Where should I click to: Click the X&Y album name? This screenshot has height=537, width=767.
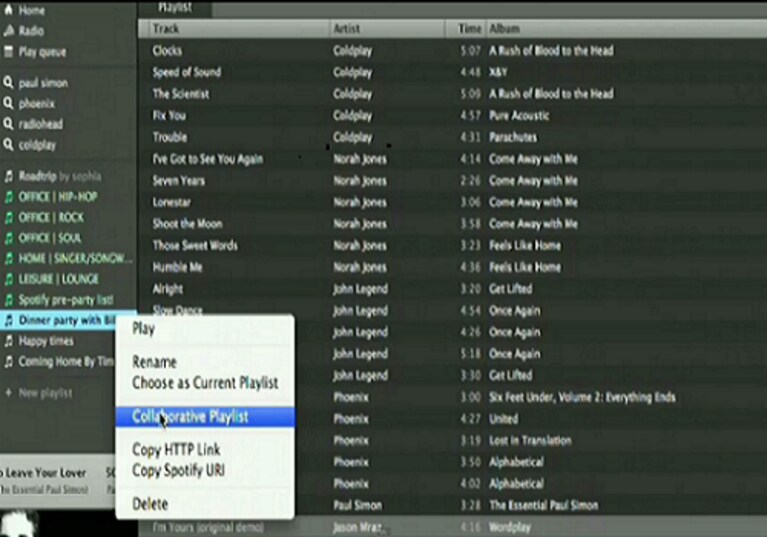coord(498,72)
